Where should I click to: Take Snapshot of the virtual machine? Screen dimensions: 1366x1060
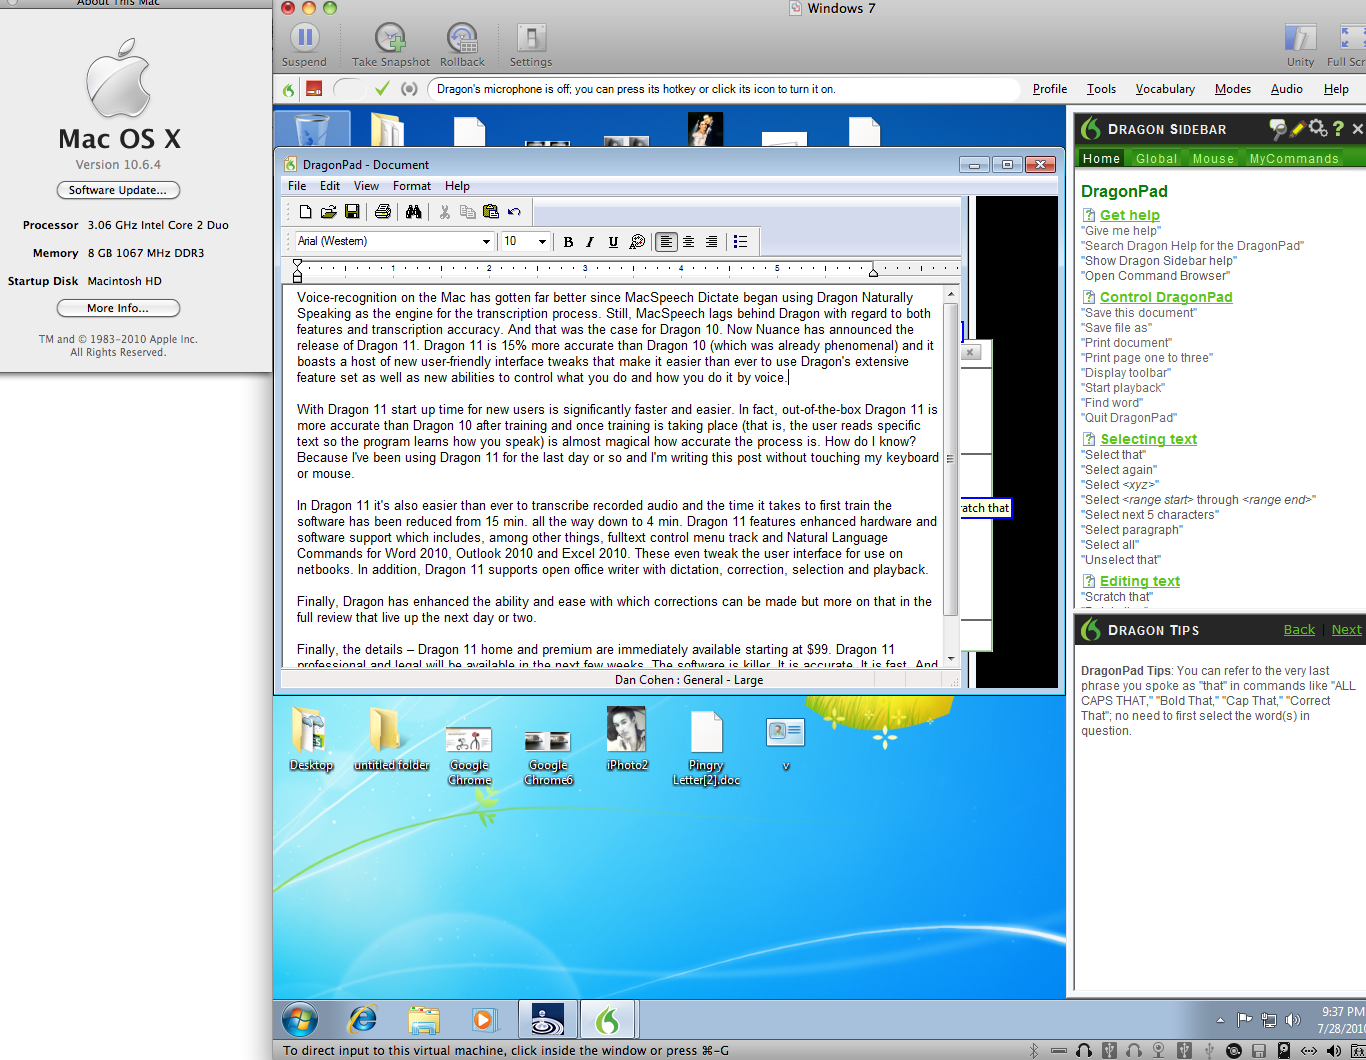point(391,45)
